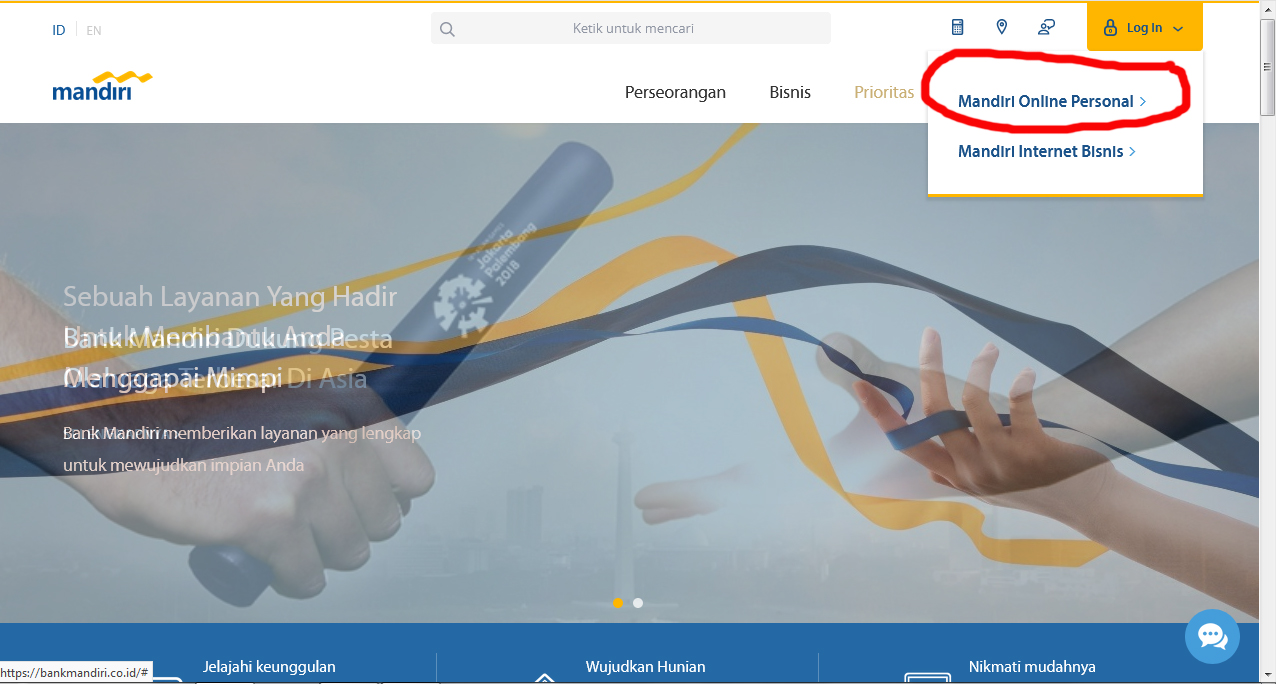
Task: Focus the 'Ketik untuk mencari' search field
Action: click(x=631, y=28)
